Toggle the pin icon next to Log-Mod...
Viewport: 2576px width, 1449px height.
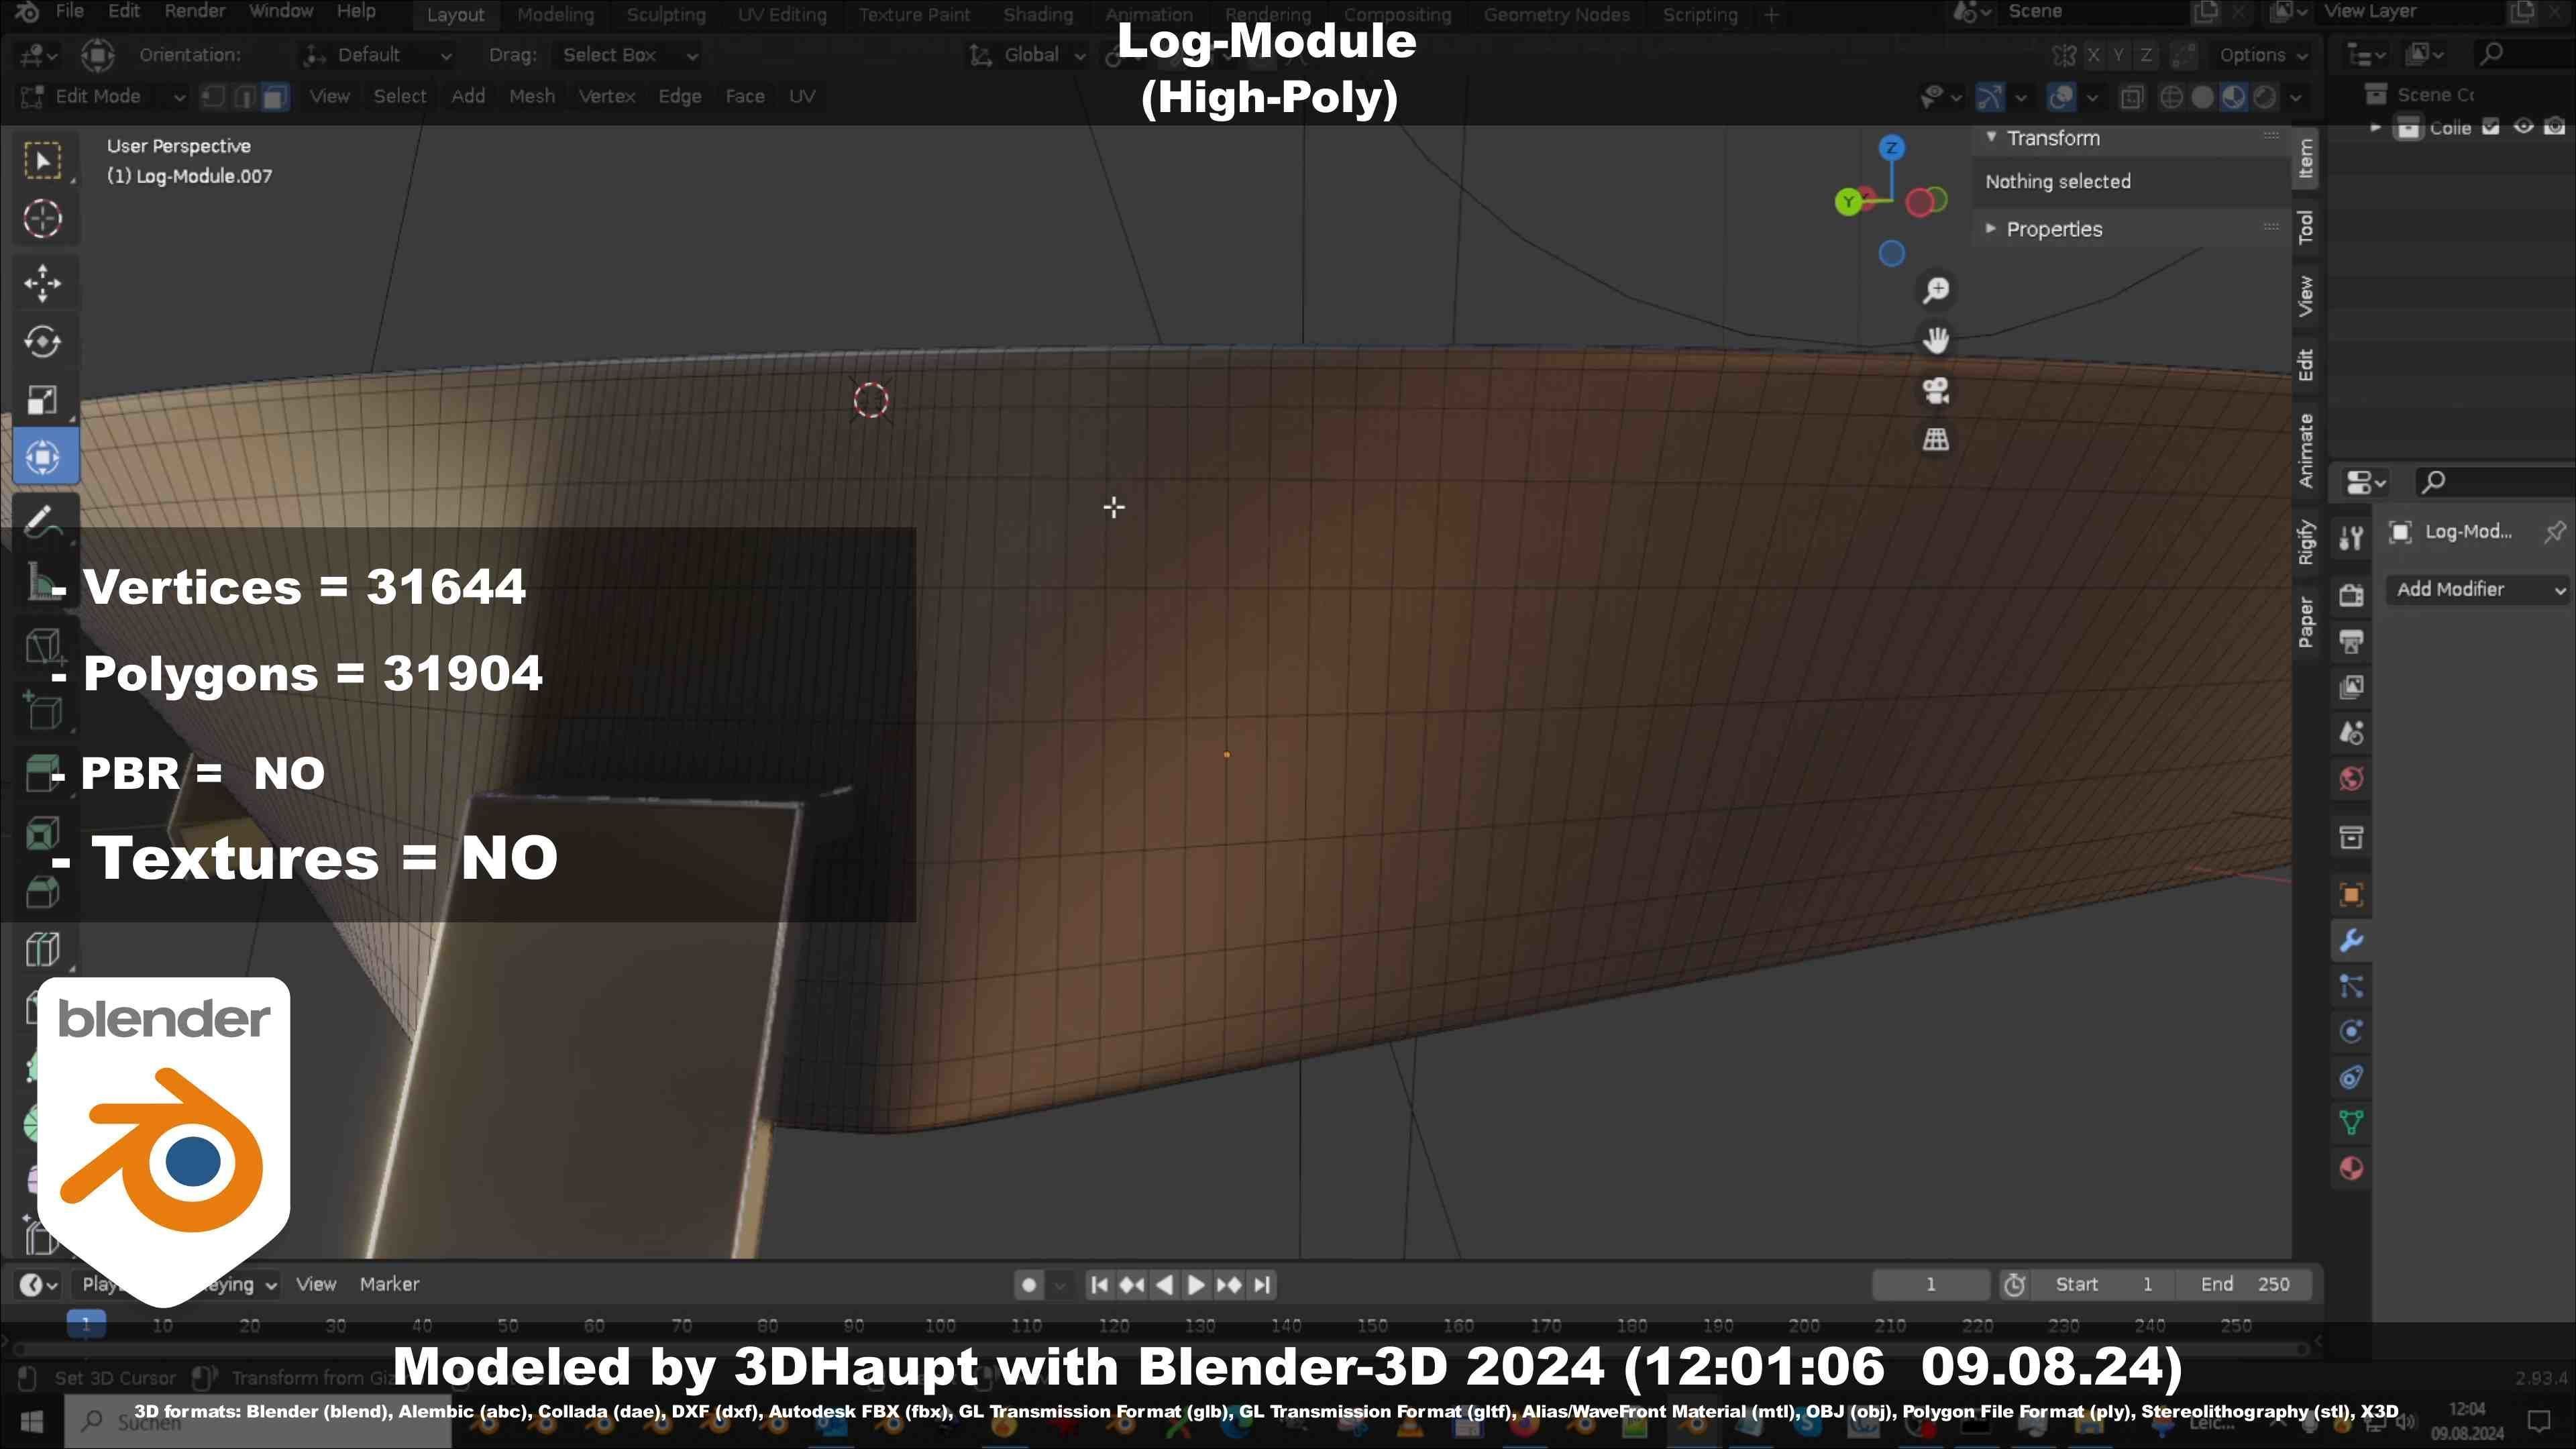[2554, 532]
